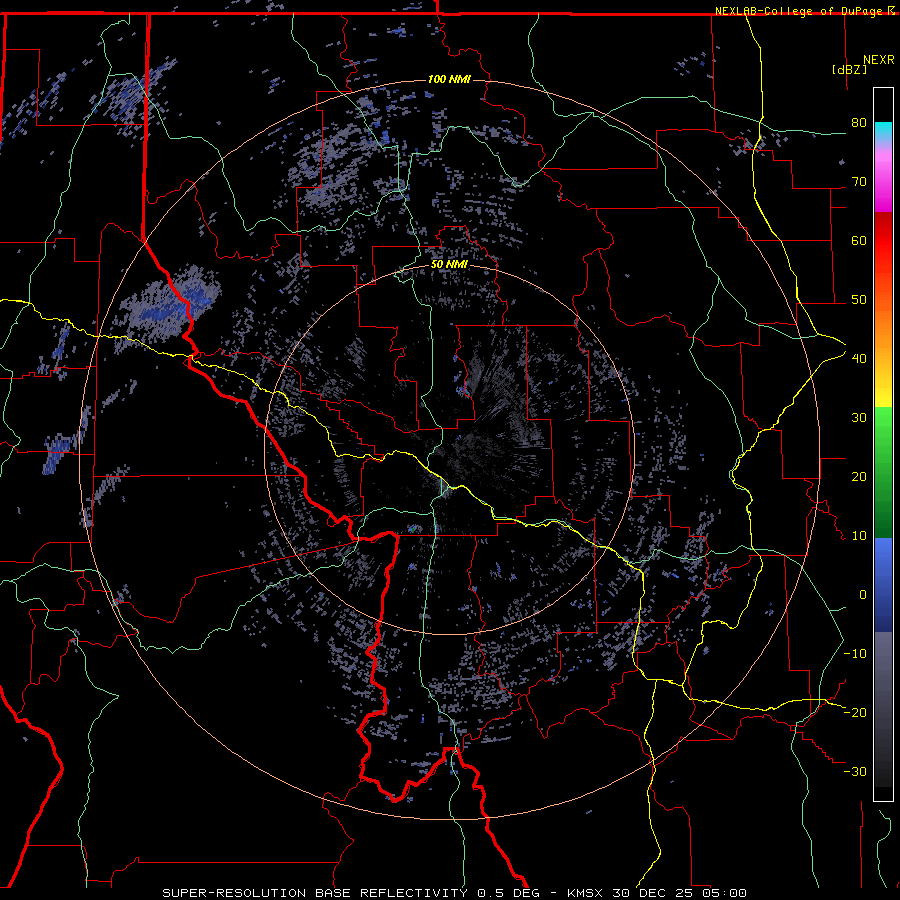Click the 10 dBZ scale label

[859, 536]
